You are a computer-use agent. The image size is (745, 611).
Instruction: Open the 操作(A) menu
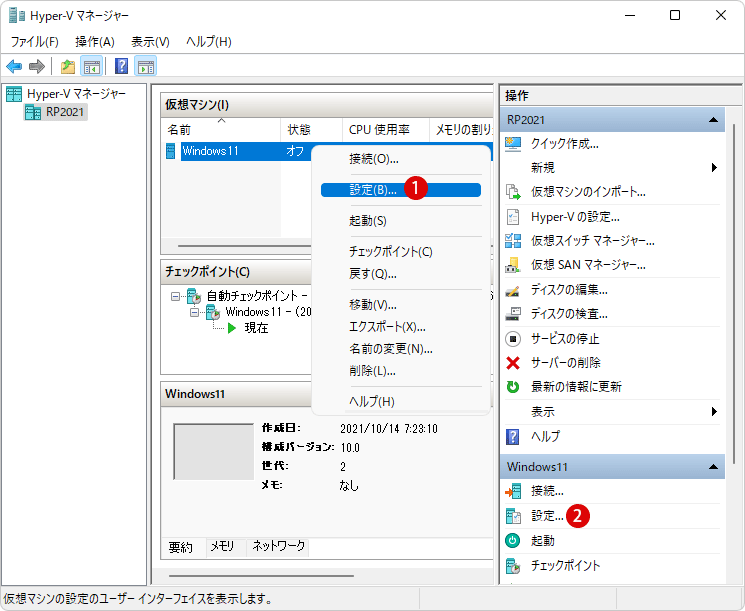click(95, 42)
